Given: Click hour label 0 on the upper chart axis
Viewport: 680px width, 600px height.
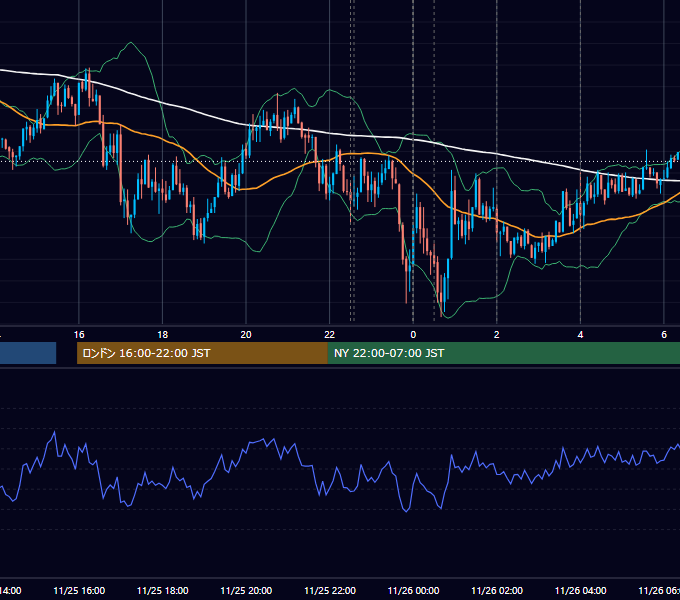Looking at the screenshot, I should click(x=413, y=335).
